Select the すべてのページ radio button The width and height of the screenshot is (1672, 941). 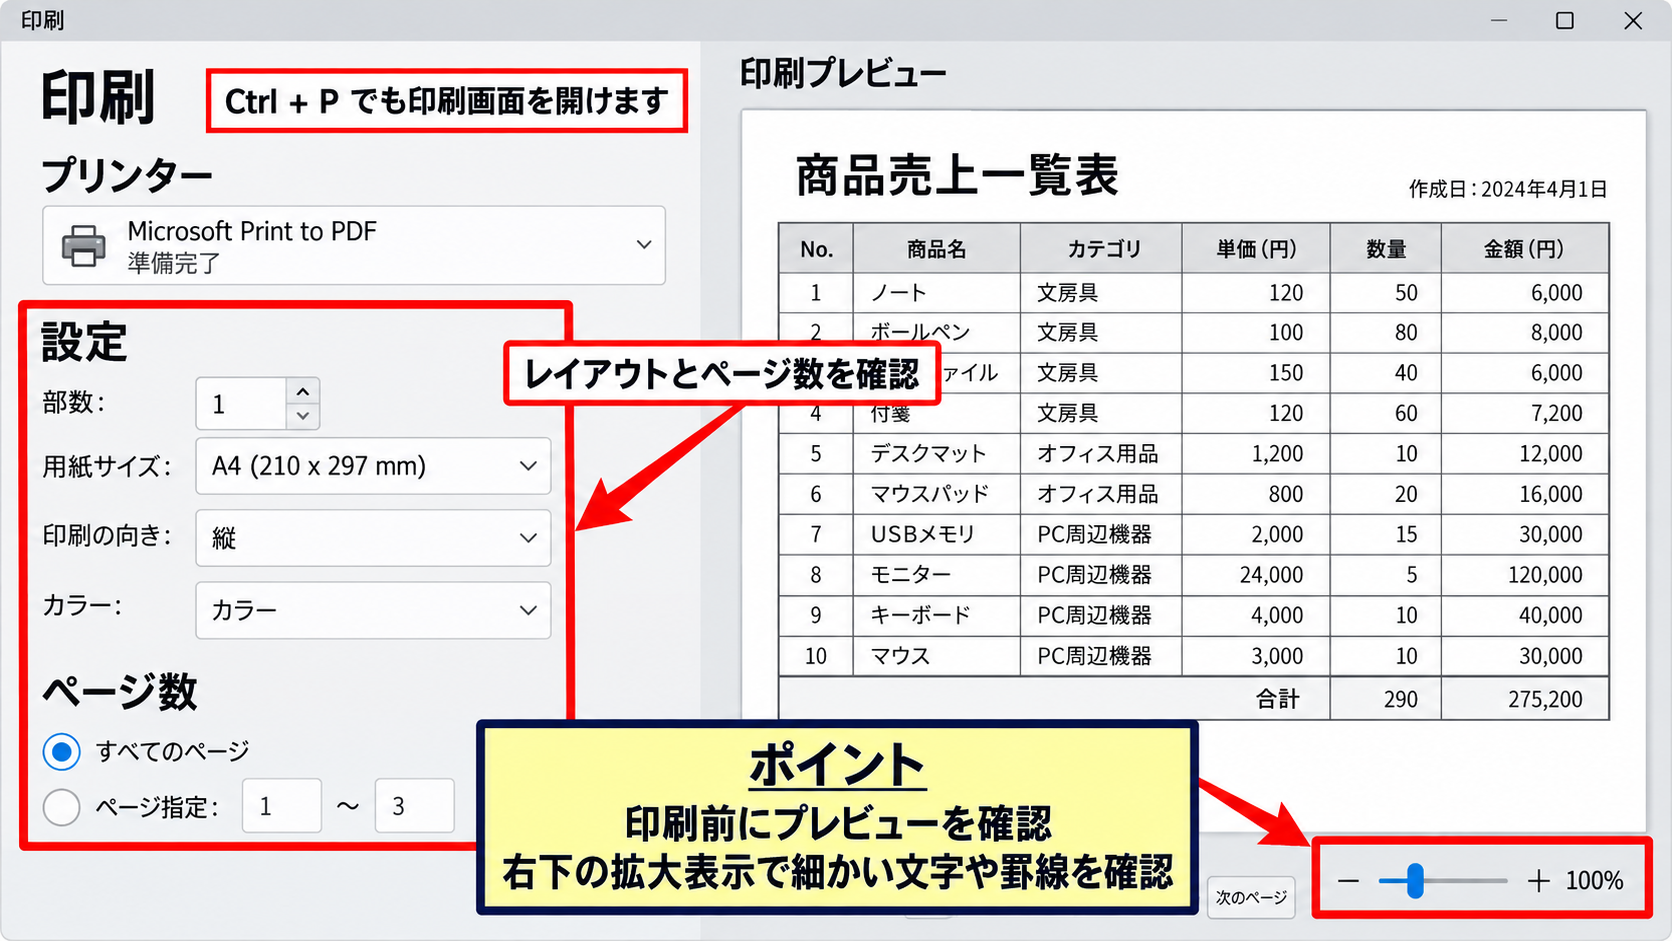[x=61, y=751]
